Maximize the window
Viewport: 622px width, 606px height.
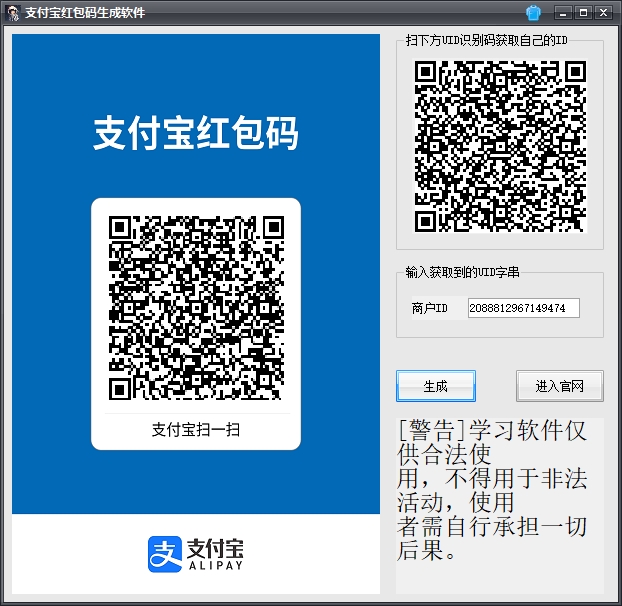(x=583, y=13)
